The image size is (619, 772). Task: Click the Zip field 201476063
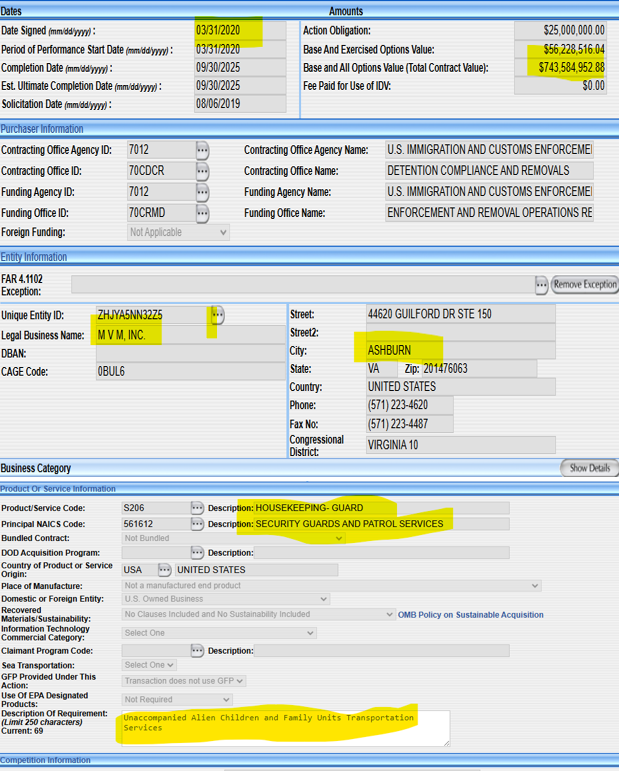[x=479, y=369]
